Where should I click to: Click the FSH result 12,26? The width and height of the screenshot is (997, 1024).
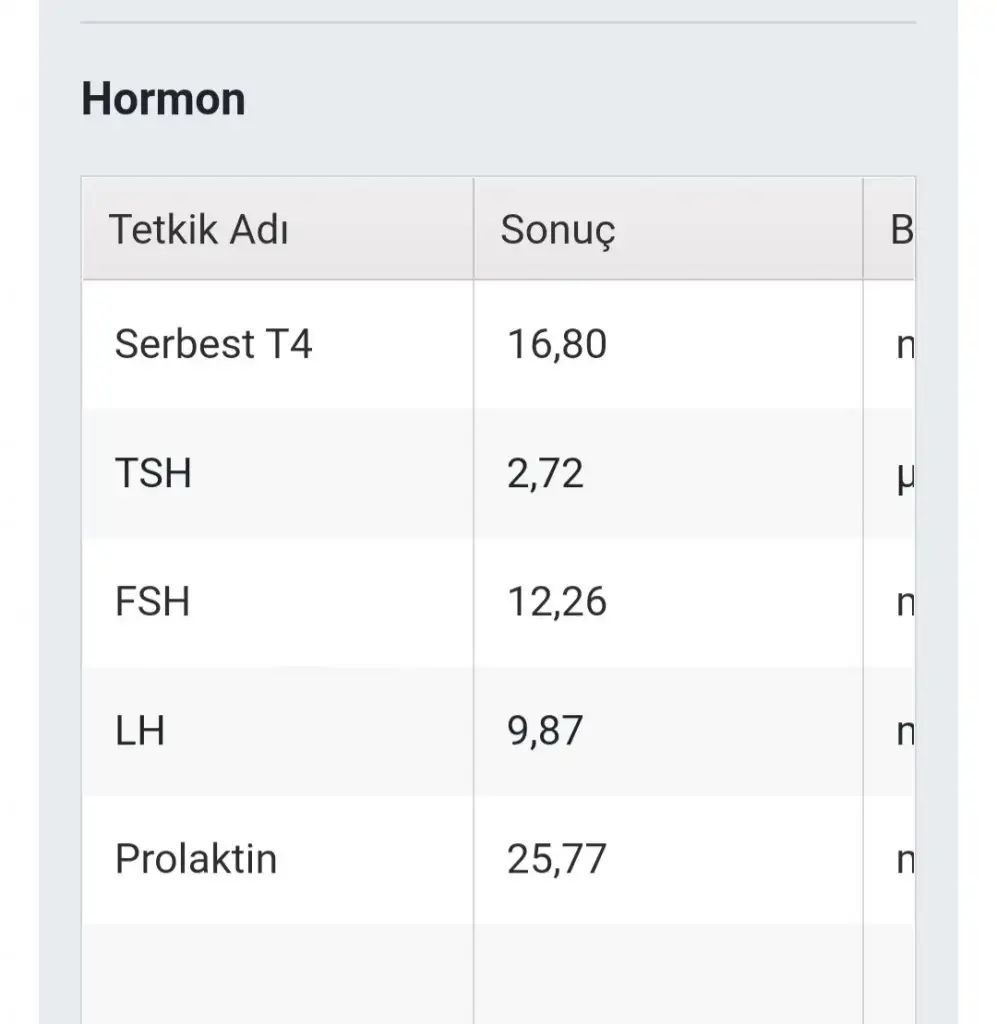click(557, 602)
